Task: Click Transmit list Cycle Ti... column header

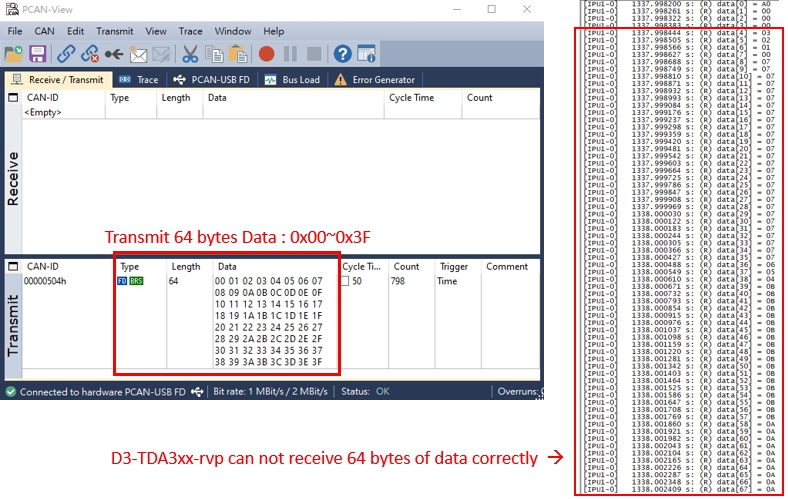Action: (x=363, y=266)
